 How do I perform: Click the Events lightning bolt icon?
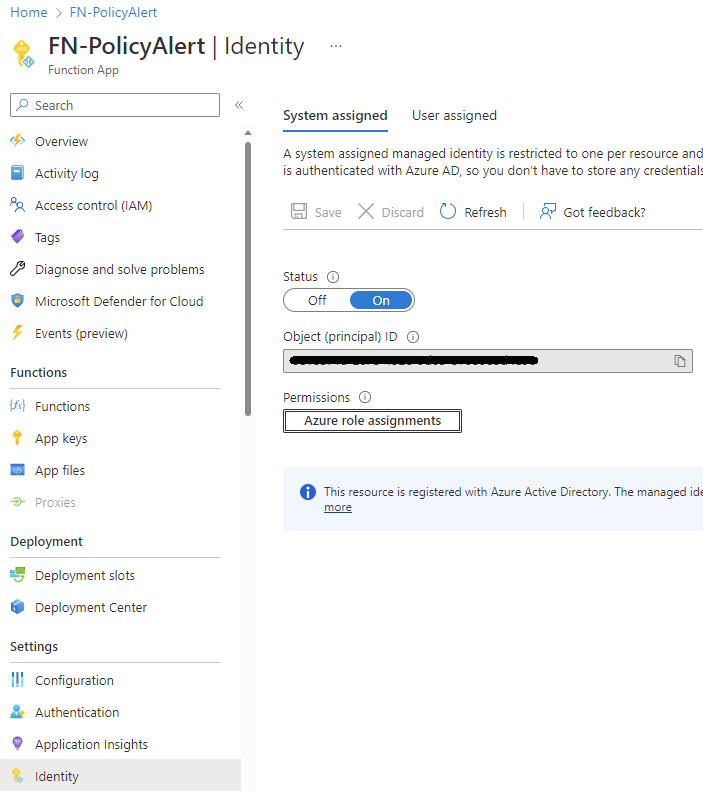point(18,333)
